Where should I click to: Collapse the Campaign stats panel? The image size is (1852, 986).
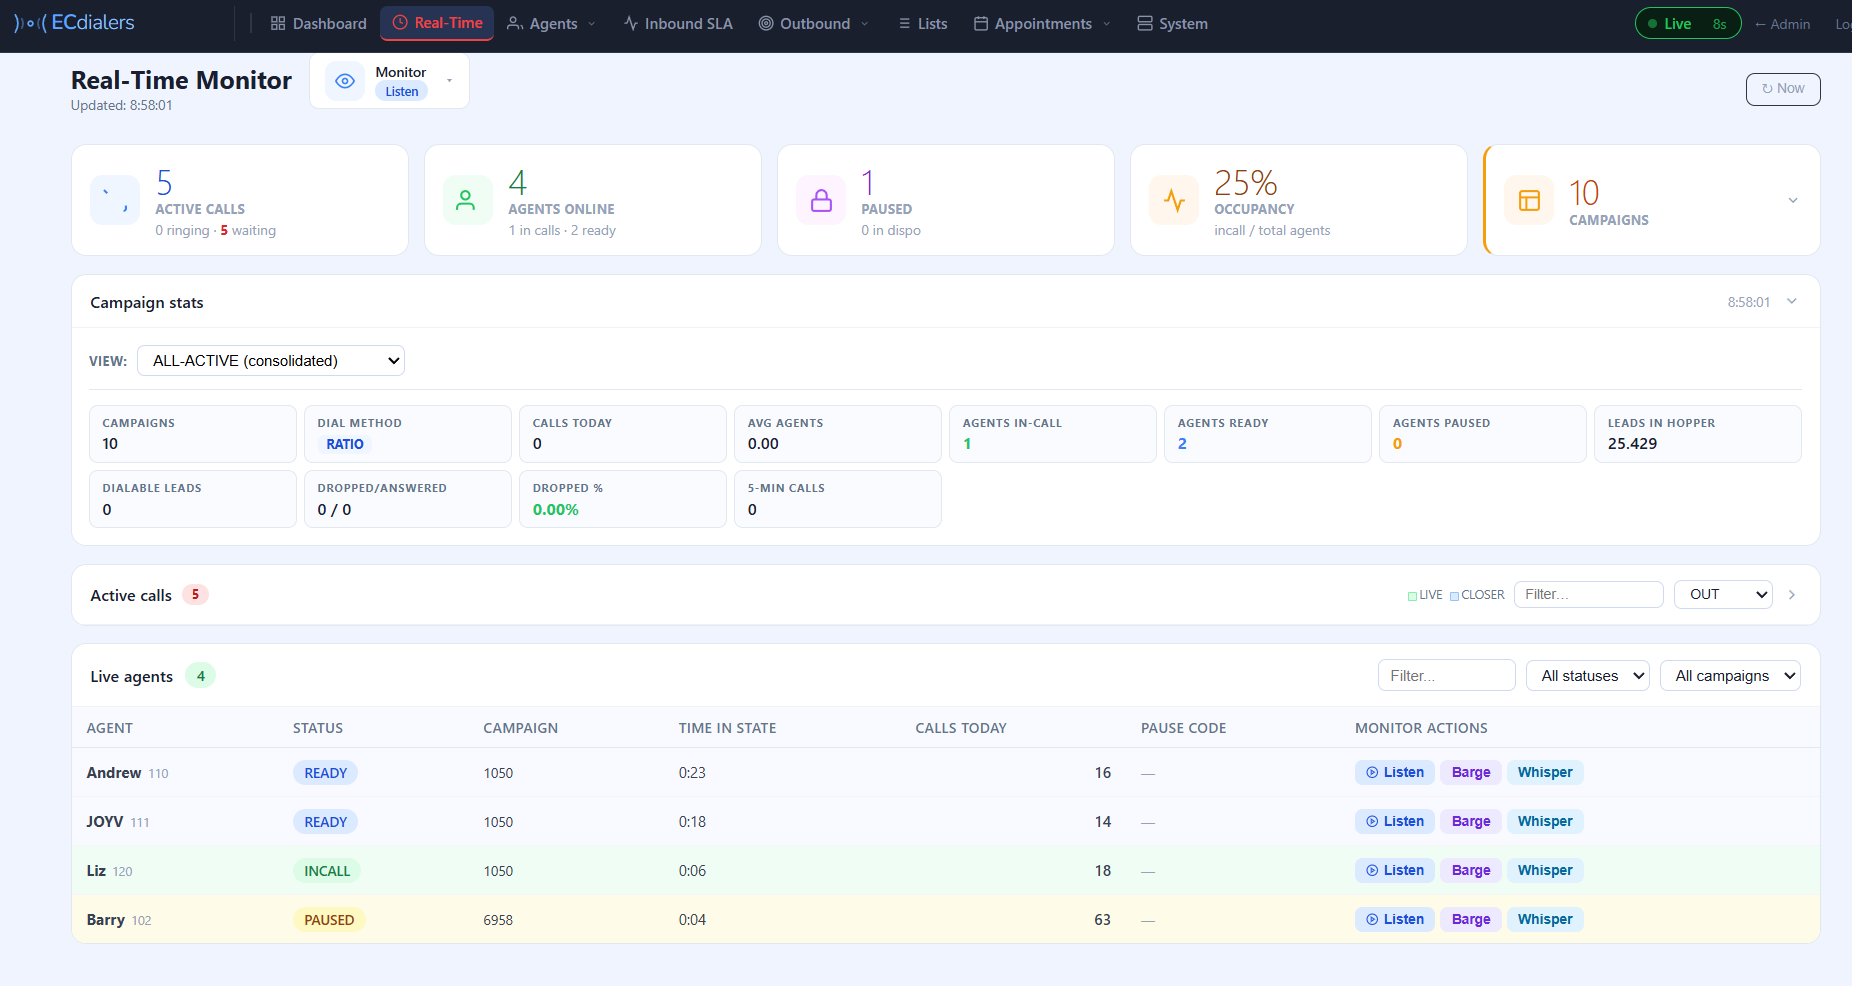point(1792,301)
